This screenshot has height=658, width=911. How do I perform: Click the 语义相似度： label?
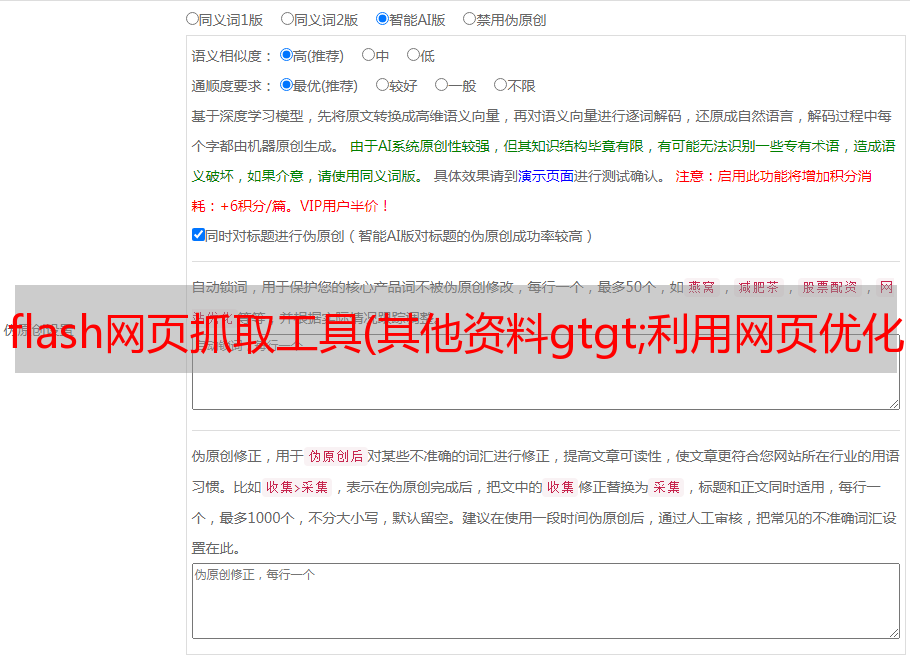click(232, 56)
